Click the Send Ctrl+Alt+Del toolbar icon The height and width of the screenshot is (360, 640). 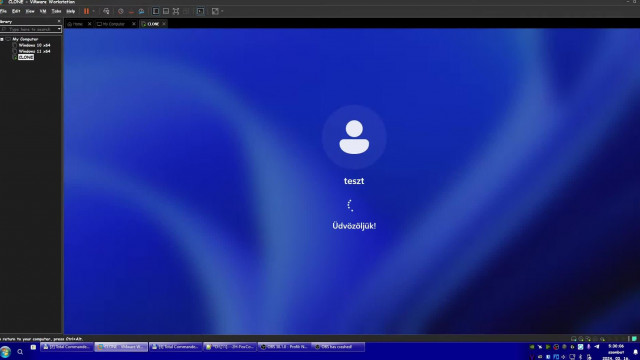106,11
